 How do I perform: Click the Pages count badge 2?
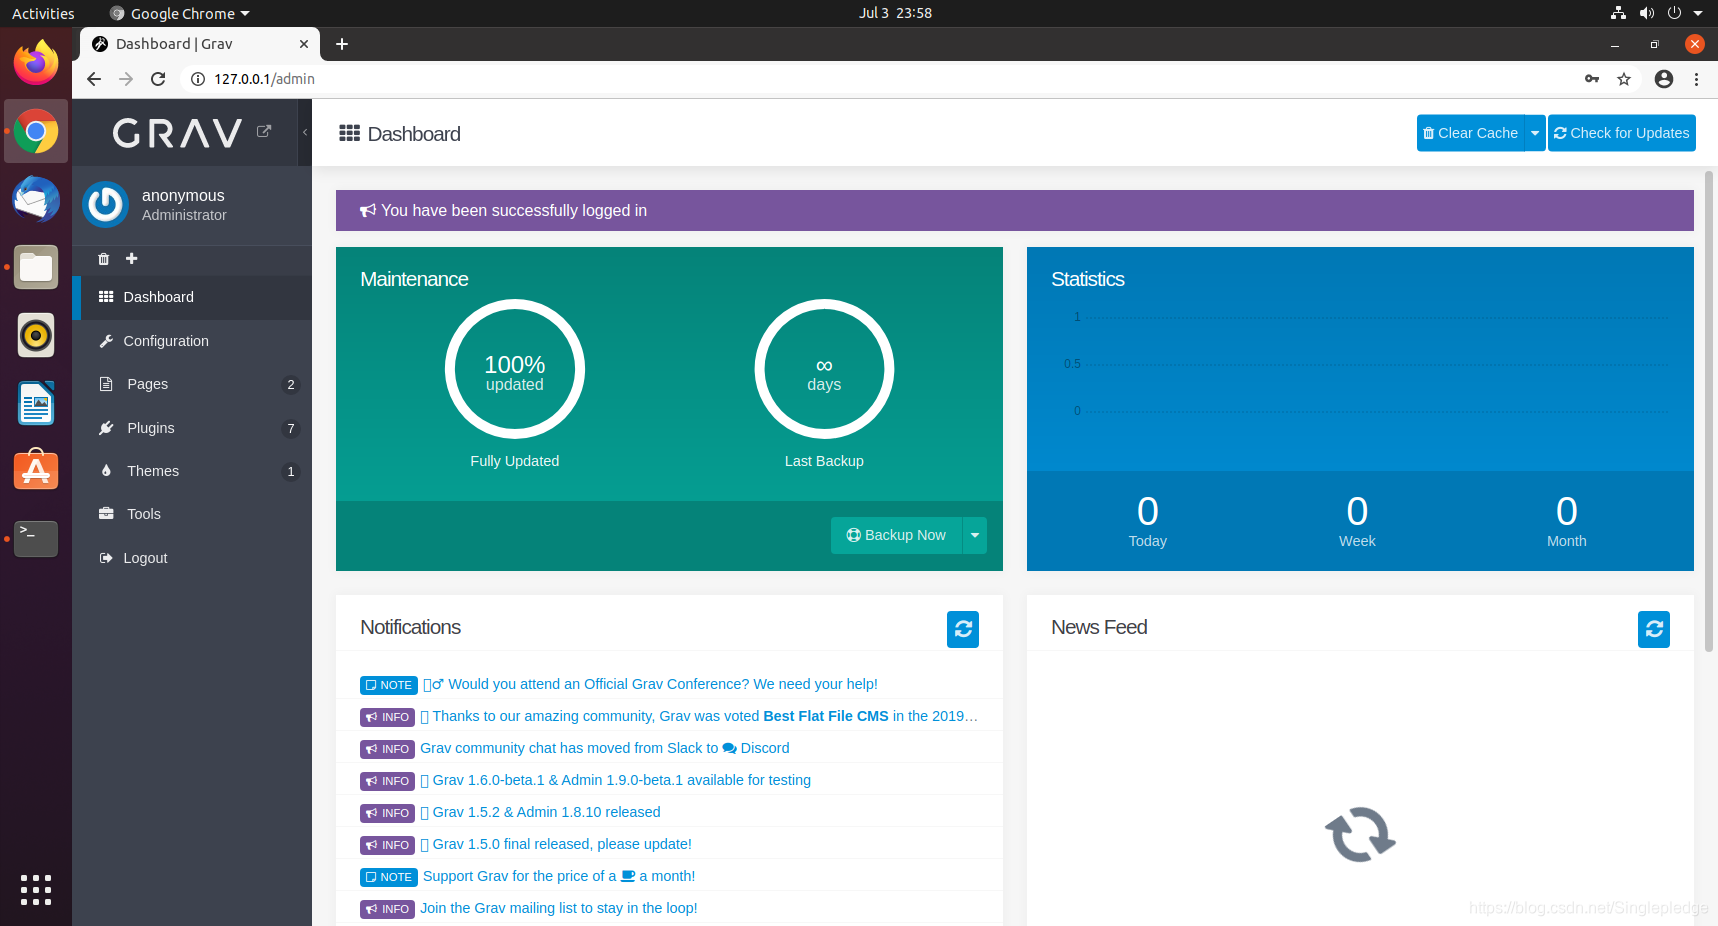[x=291, y=385]
